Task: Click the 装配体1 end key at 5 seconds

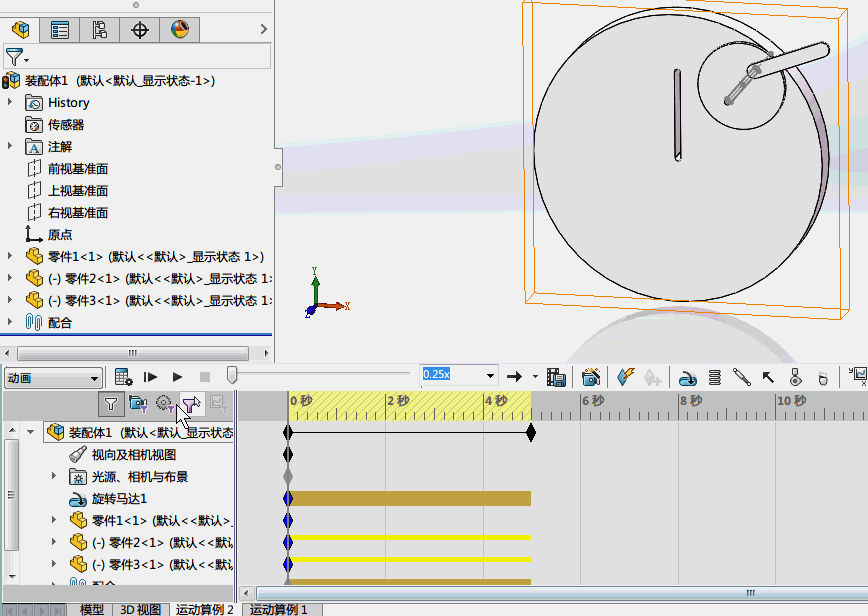Action: click(x=531, y=433)
